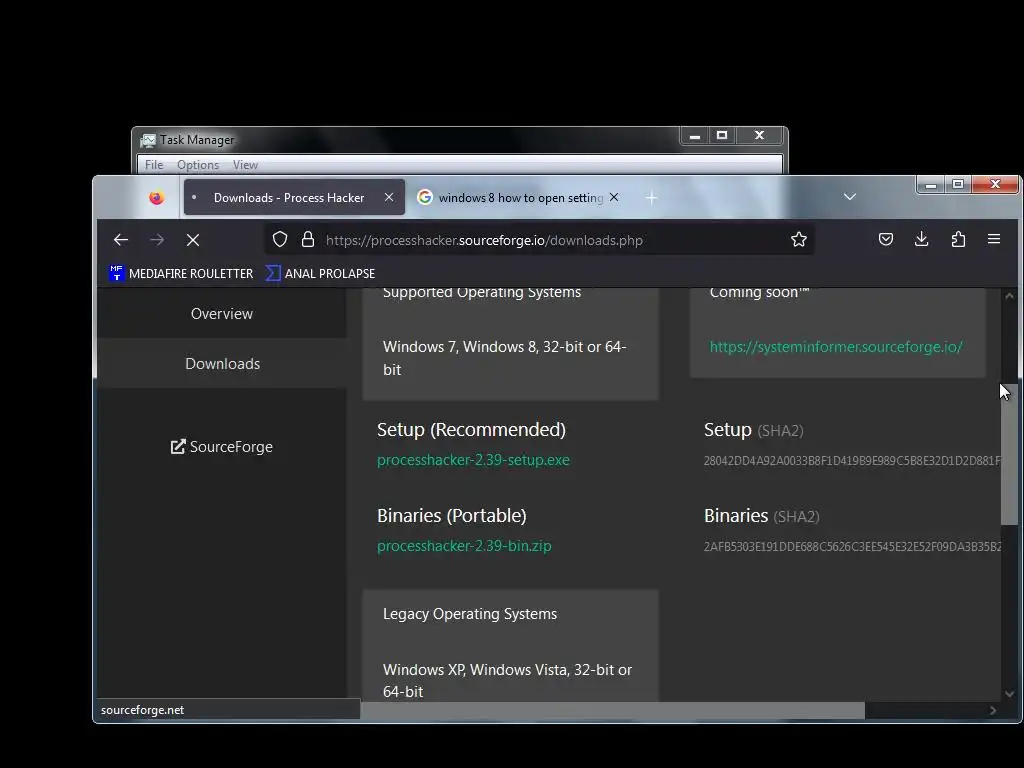This screenshot has height=768, width=1024.
Task: Close the Downloads - Process Hacker tab
Action: pyautogui.click(x=389, y=197)
